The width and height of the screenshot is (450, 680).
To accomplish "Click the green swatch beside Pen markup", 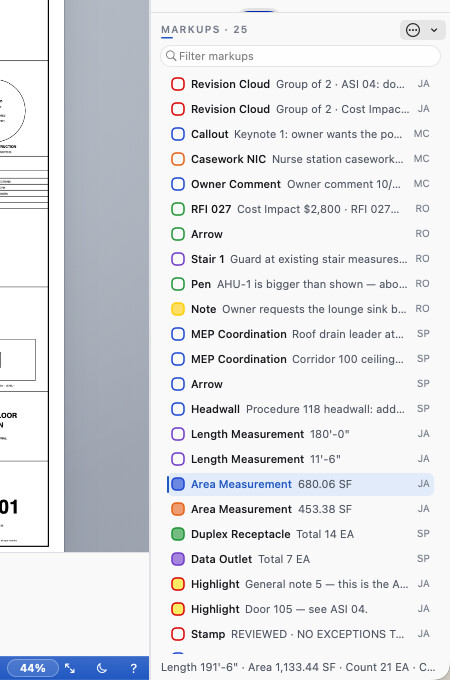I will point(178,284).
